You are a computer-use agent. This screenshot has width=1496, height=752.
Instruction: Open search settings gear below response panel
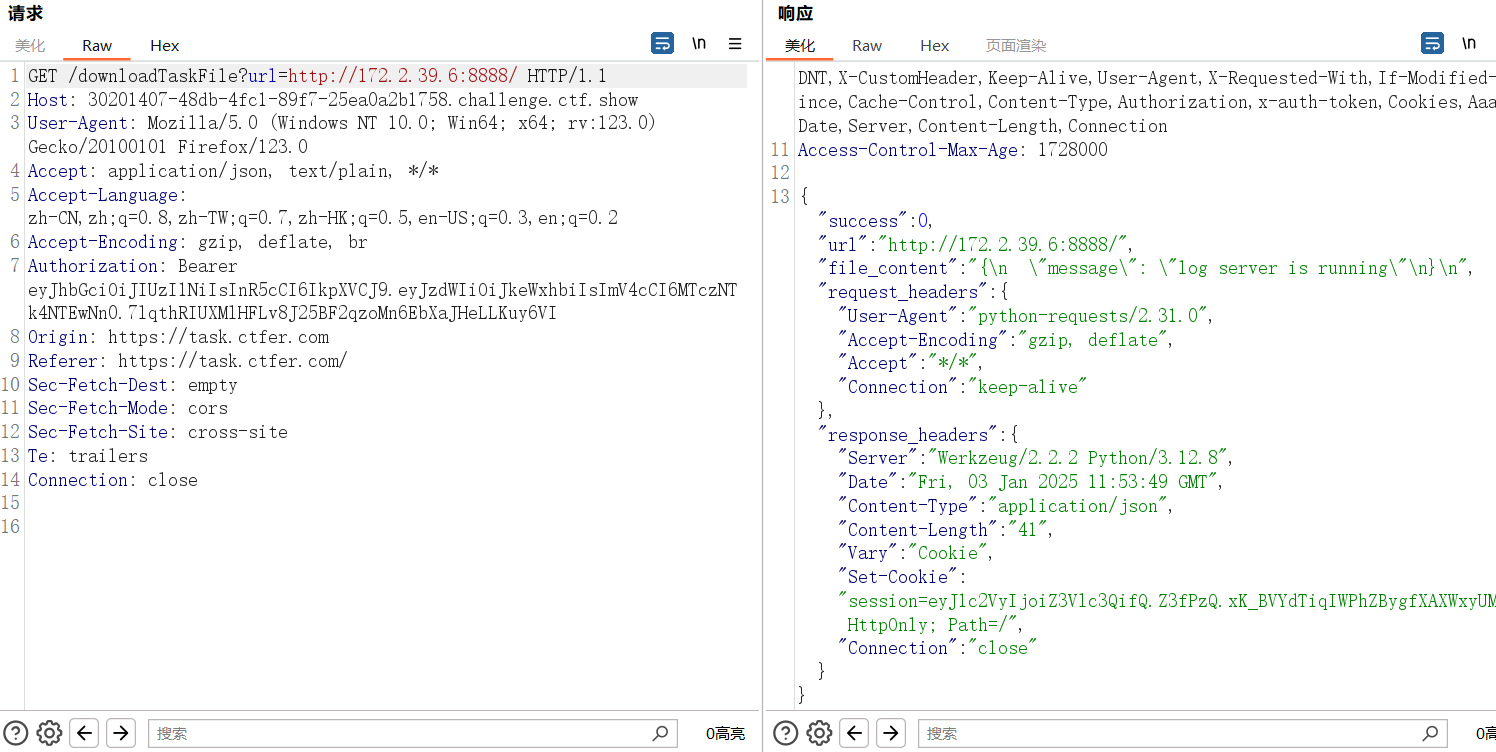tap(819, 733)
